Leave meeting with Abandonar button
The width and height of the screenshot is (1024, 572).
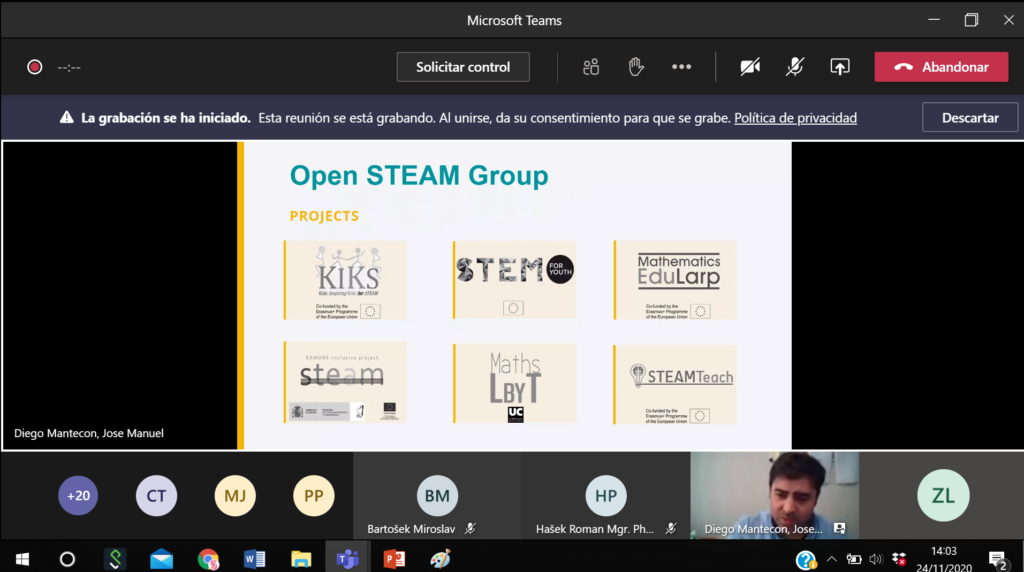coord(941,67)
